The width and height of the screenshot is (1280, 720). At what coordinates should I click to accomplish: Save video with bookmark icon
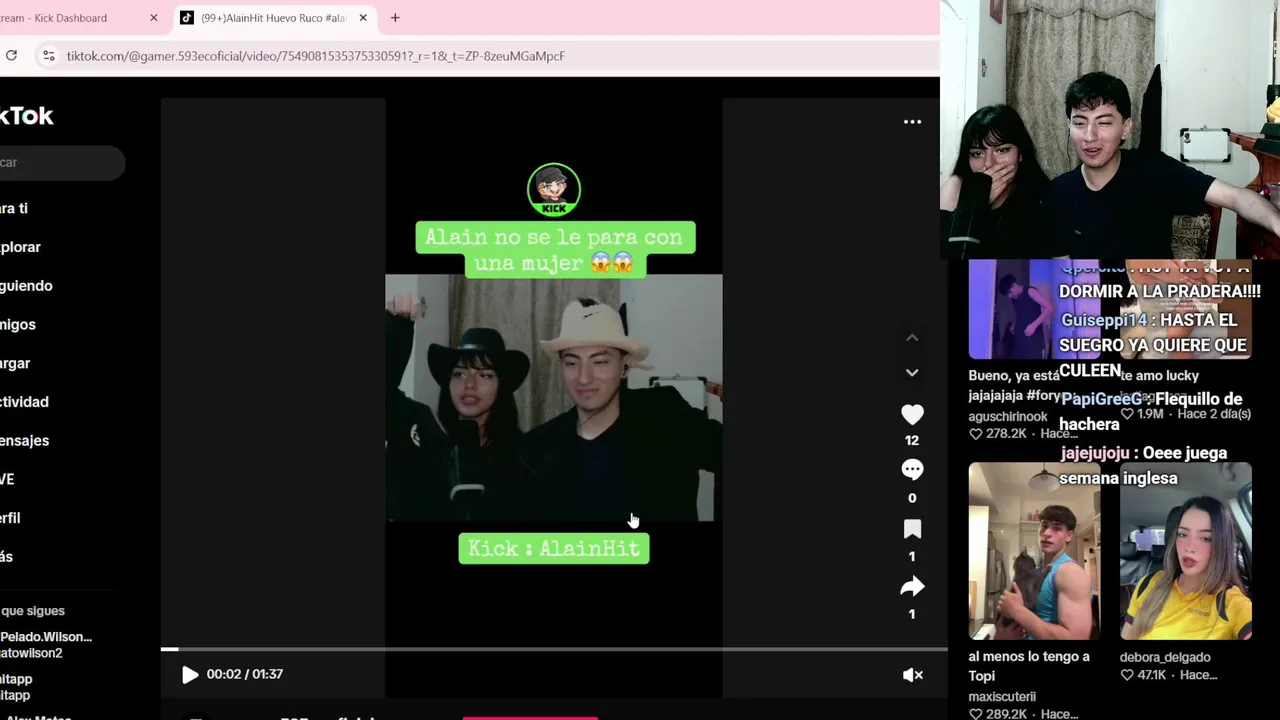pyautogui.click(x=912, y=529)
